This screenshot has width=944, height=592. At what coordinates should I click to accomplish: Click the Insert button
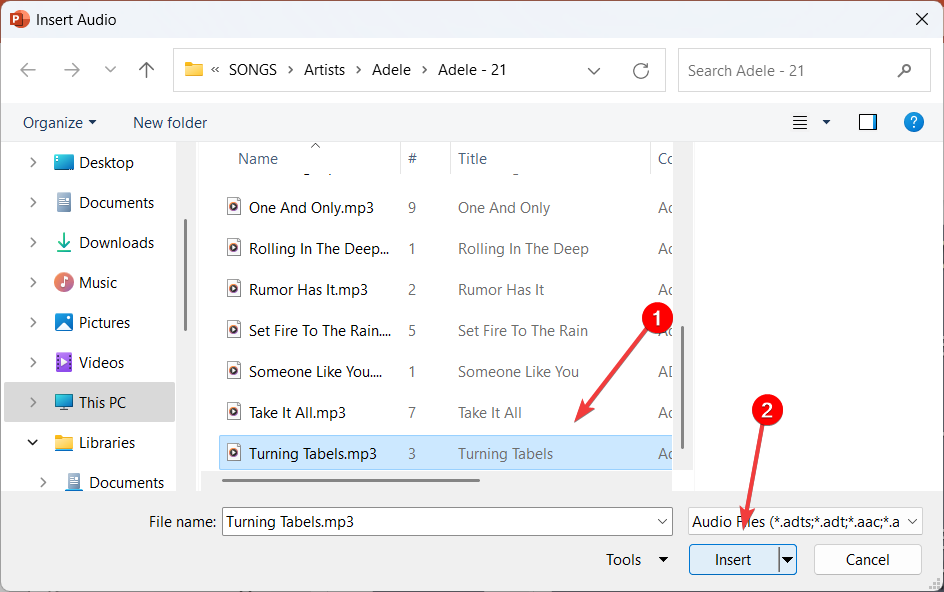point(733,559)
